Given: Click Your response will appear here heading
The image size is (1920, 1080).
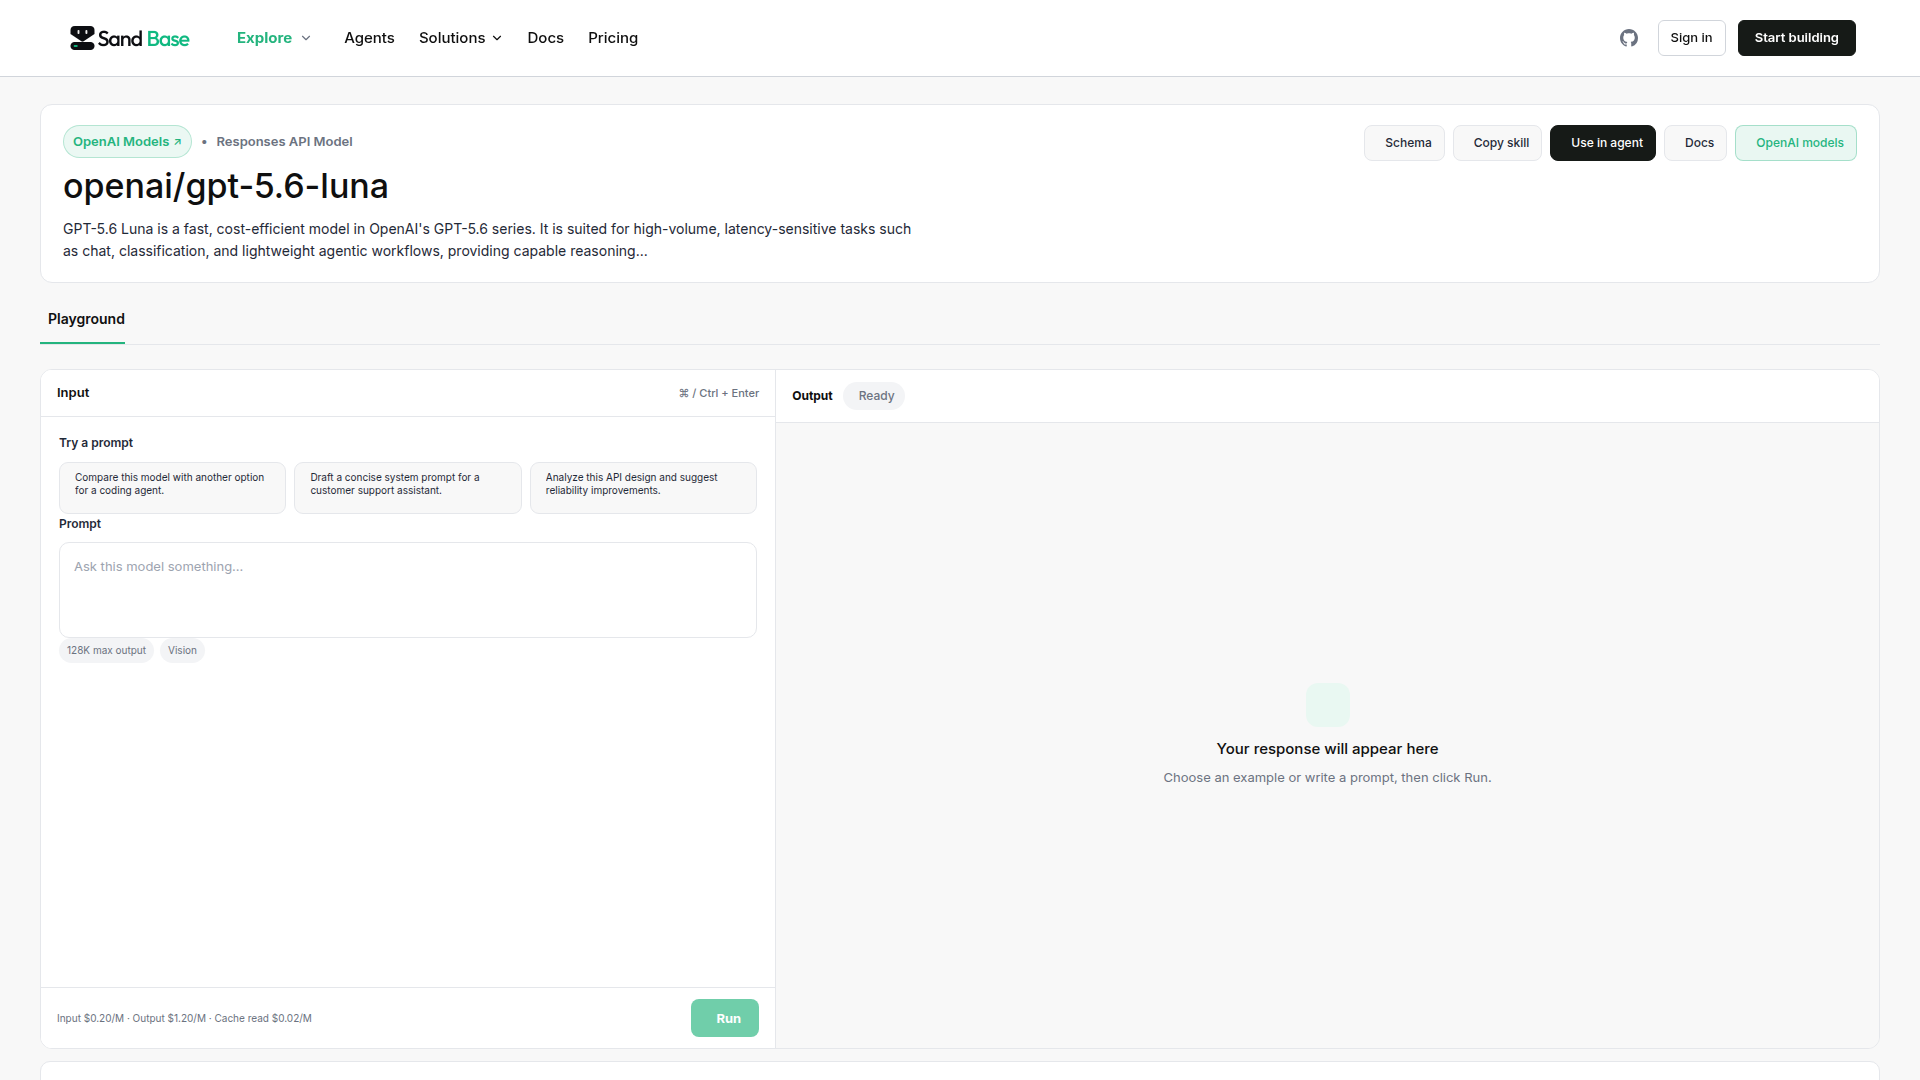Looking at the screenshot, I should (1327, 749).
